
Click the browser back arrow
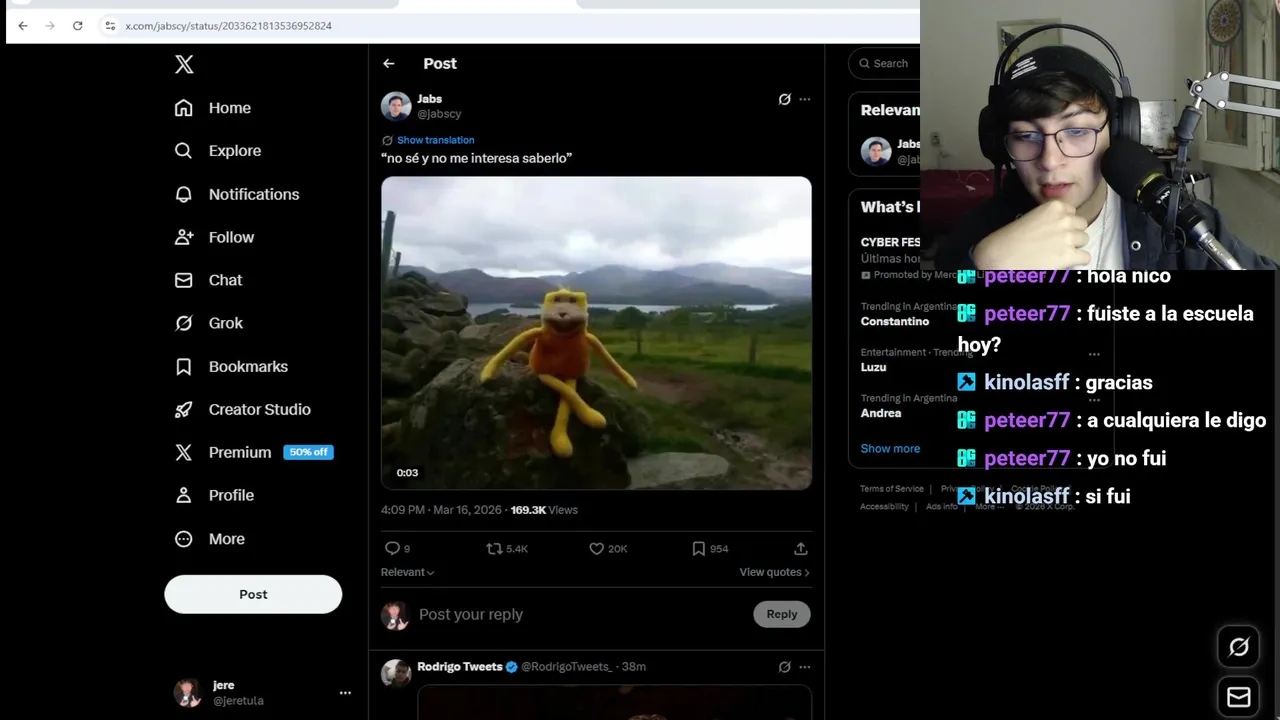click(x=23, y=26)
